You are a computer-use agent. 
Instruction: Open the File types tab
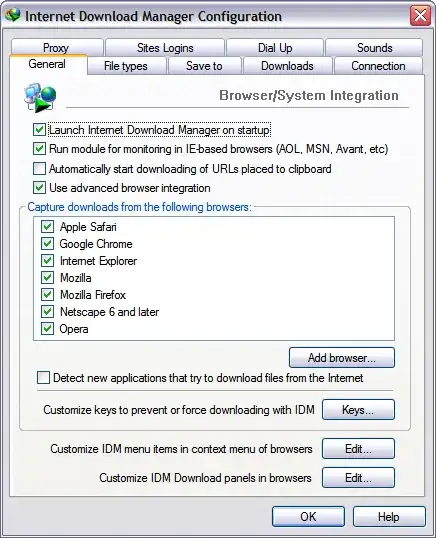coord(126,66)
